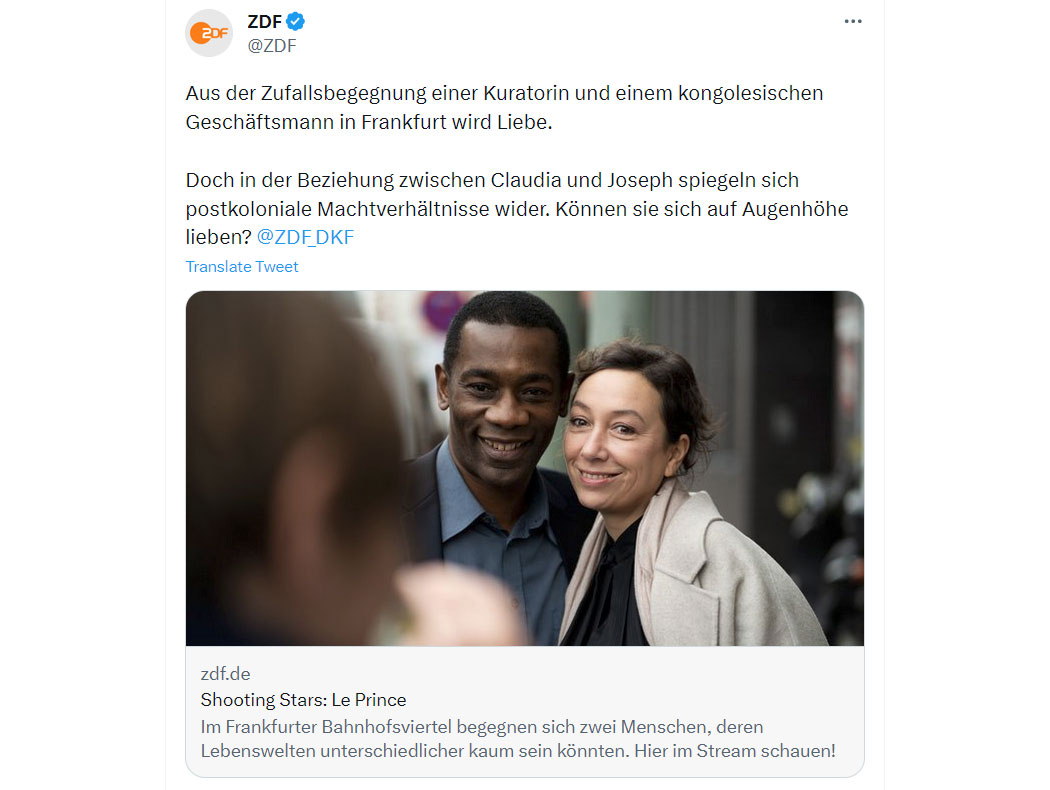This screenshot has height=790, width=1050.
Task: Open the @ZDF_DKF mention link
Action: [305, 237]
